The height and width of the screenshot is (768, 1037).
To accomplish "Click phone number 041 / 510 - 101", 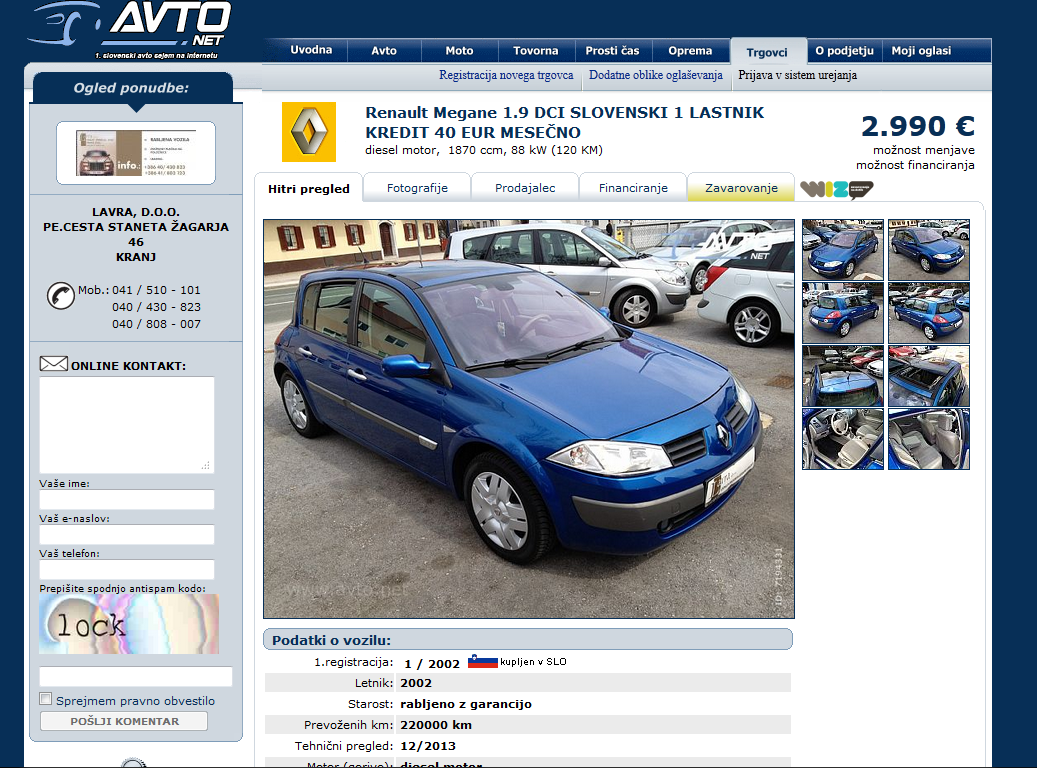I will point(156,290).
